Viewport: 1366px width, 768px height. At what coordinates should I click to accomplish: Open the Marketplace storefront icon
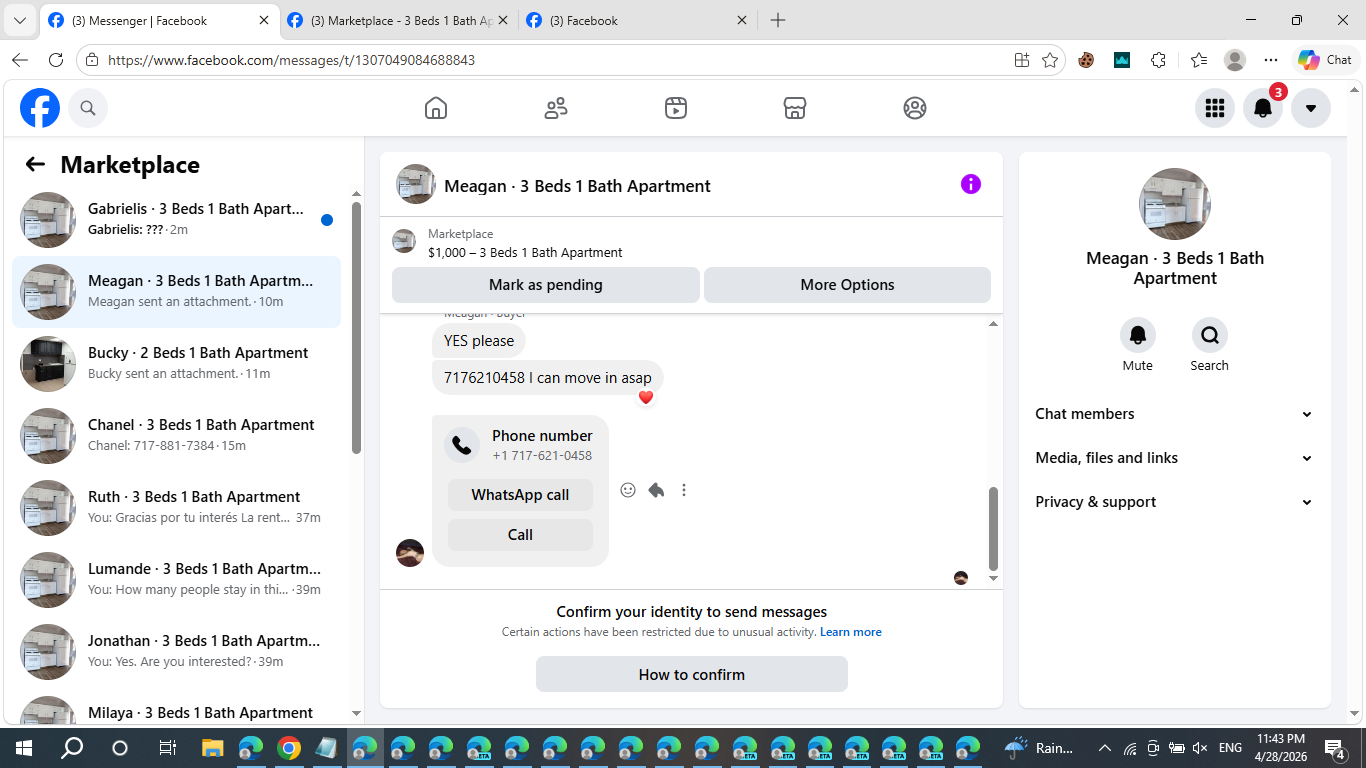pos(795,108)
